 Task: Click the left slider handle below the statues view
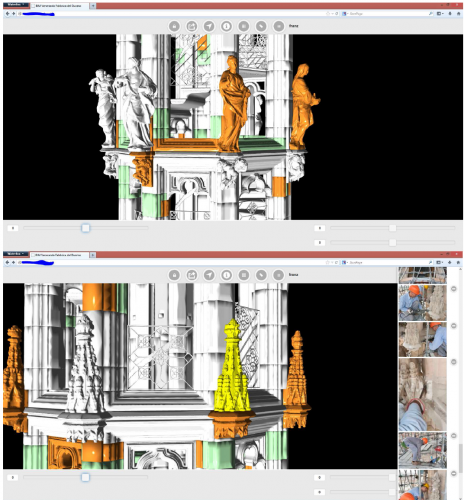point(86,228)
